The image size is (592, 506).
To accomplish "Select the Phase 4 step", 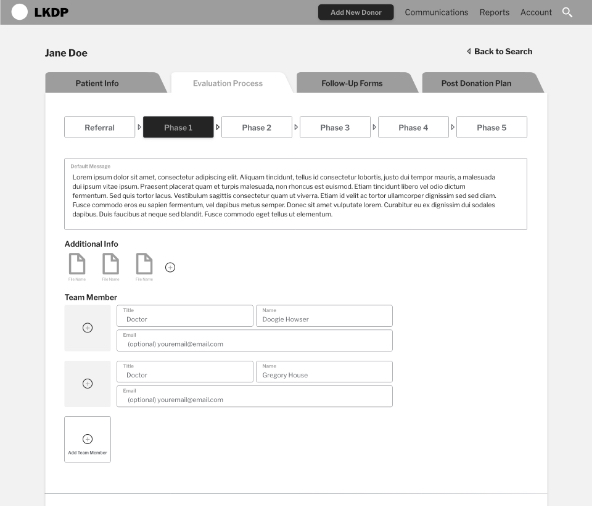I will [413, 127].
